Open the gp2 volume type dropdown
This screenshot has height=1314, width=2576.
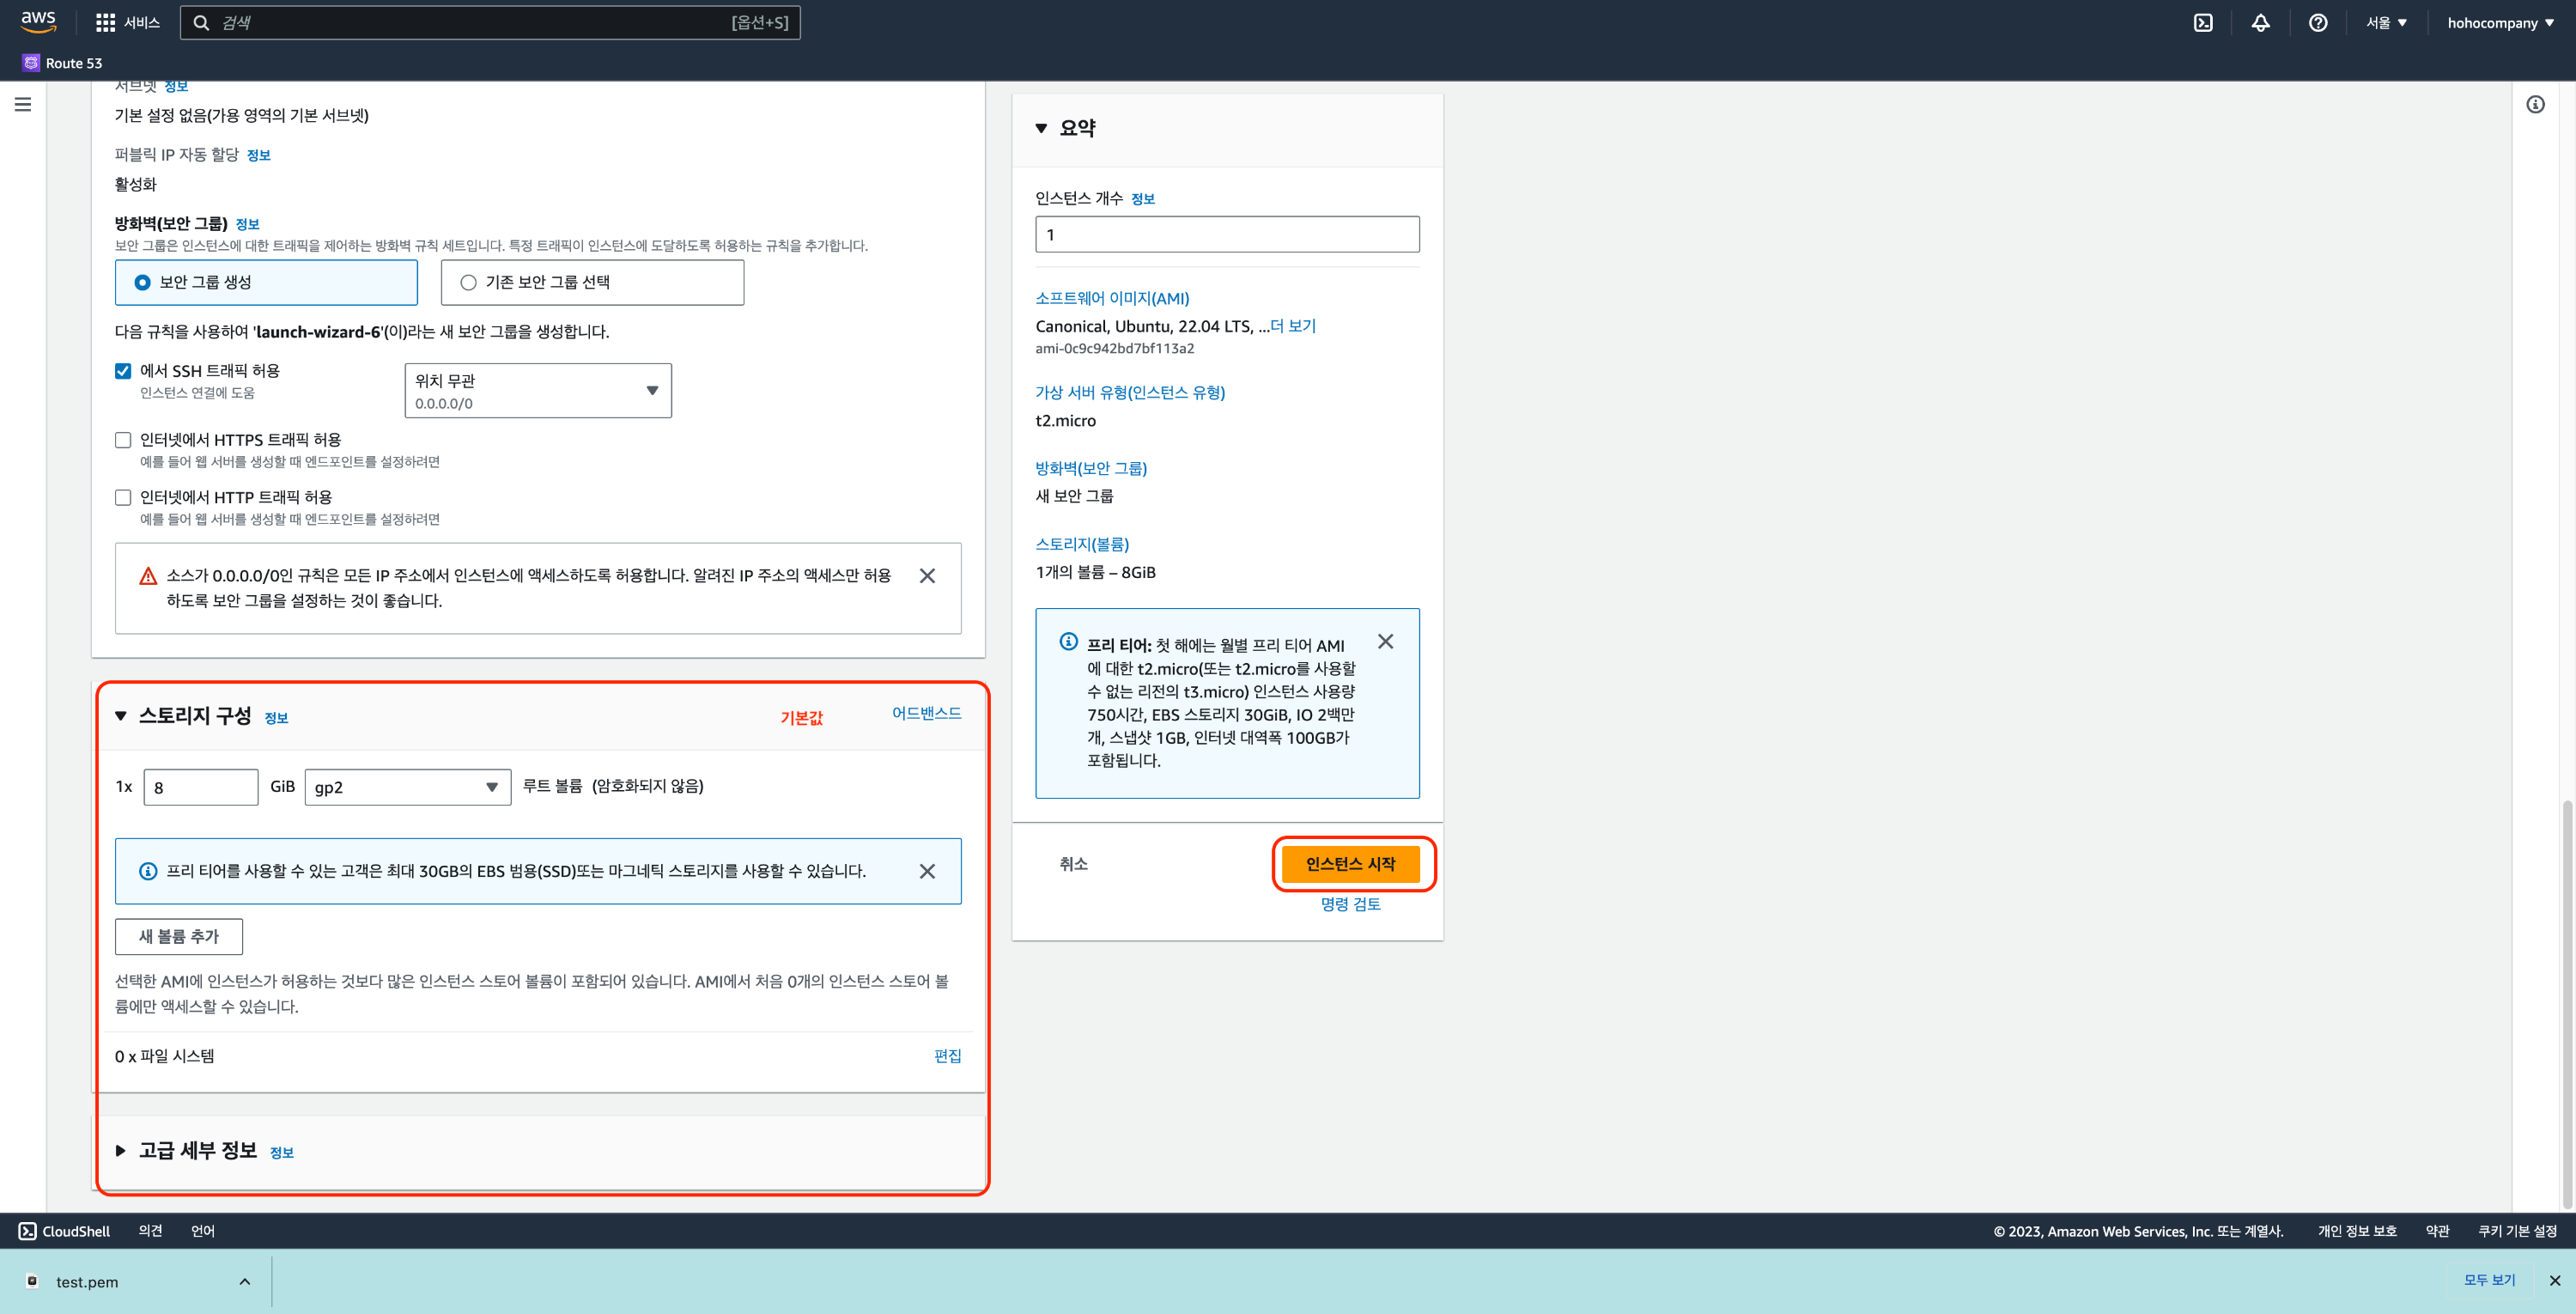[407, 787]
